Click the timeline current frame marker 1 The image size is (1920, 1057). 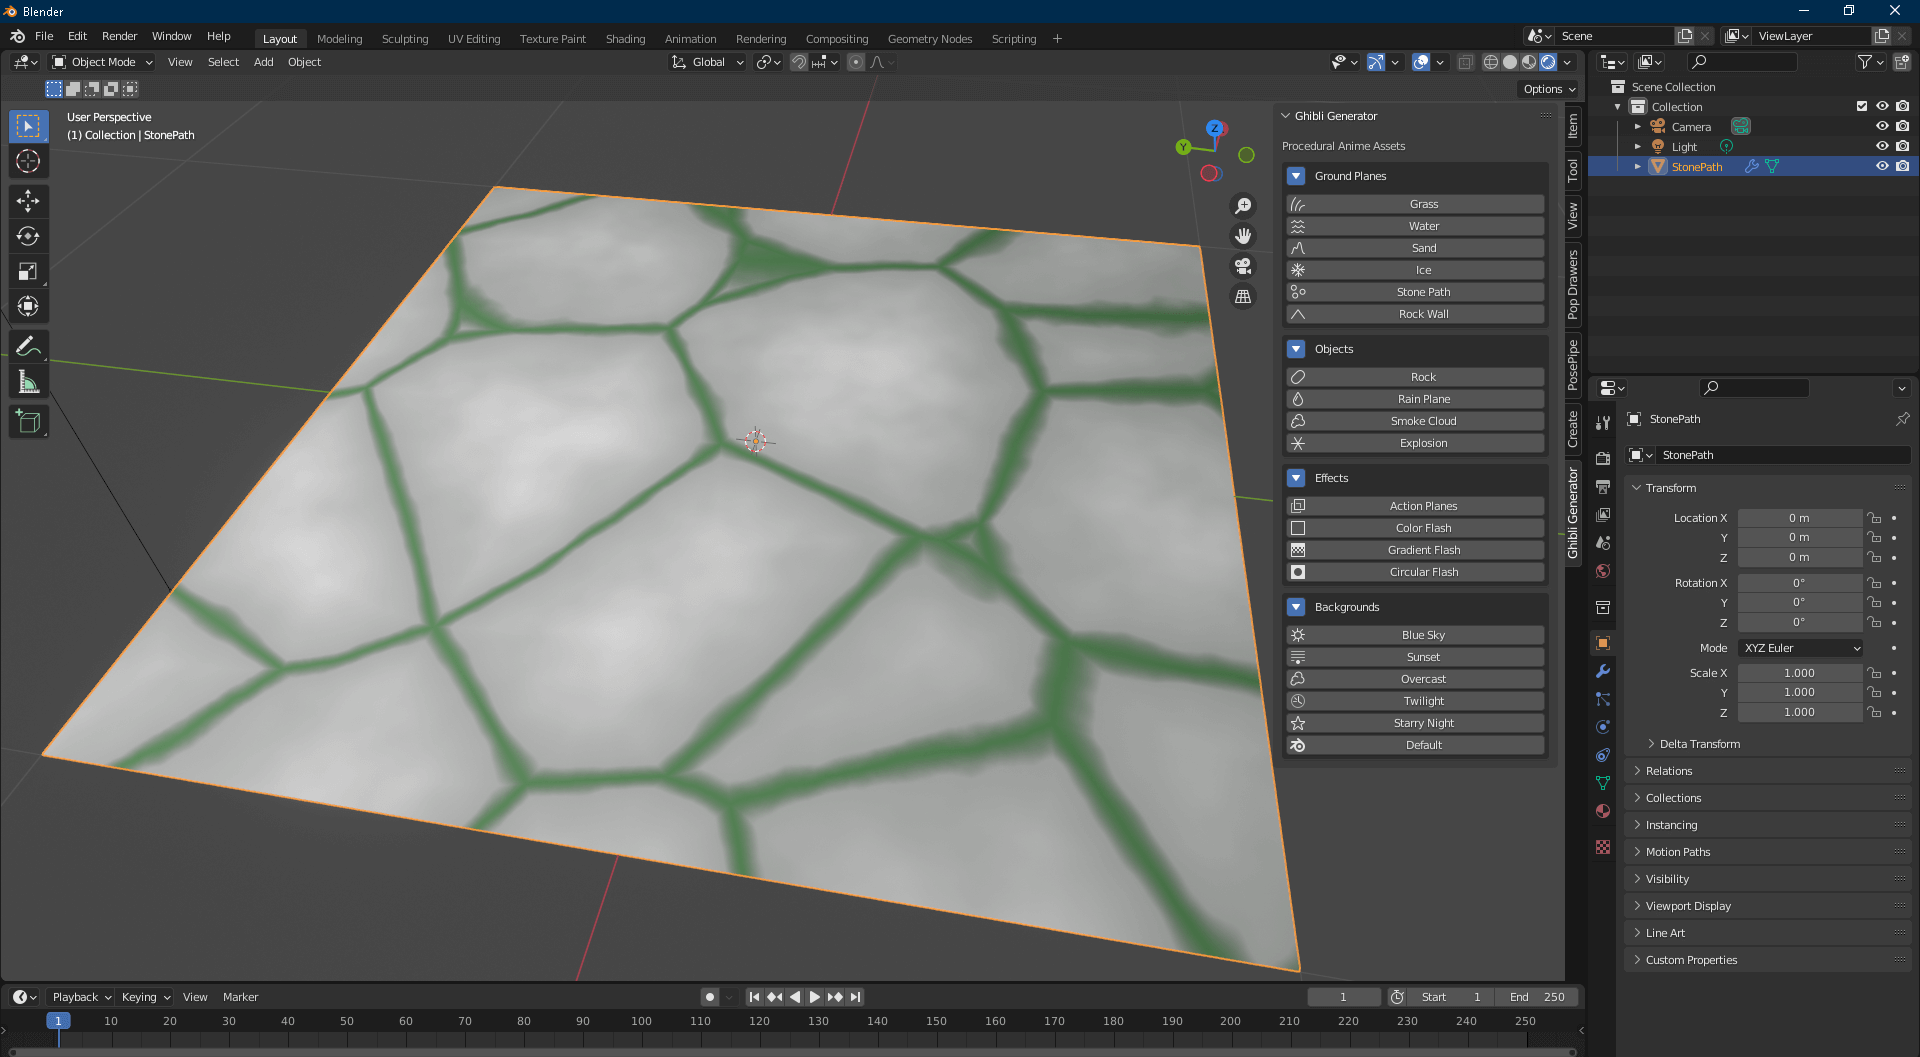tap(58, 1021)
